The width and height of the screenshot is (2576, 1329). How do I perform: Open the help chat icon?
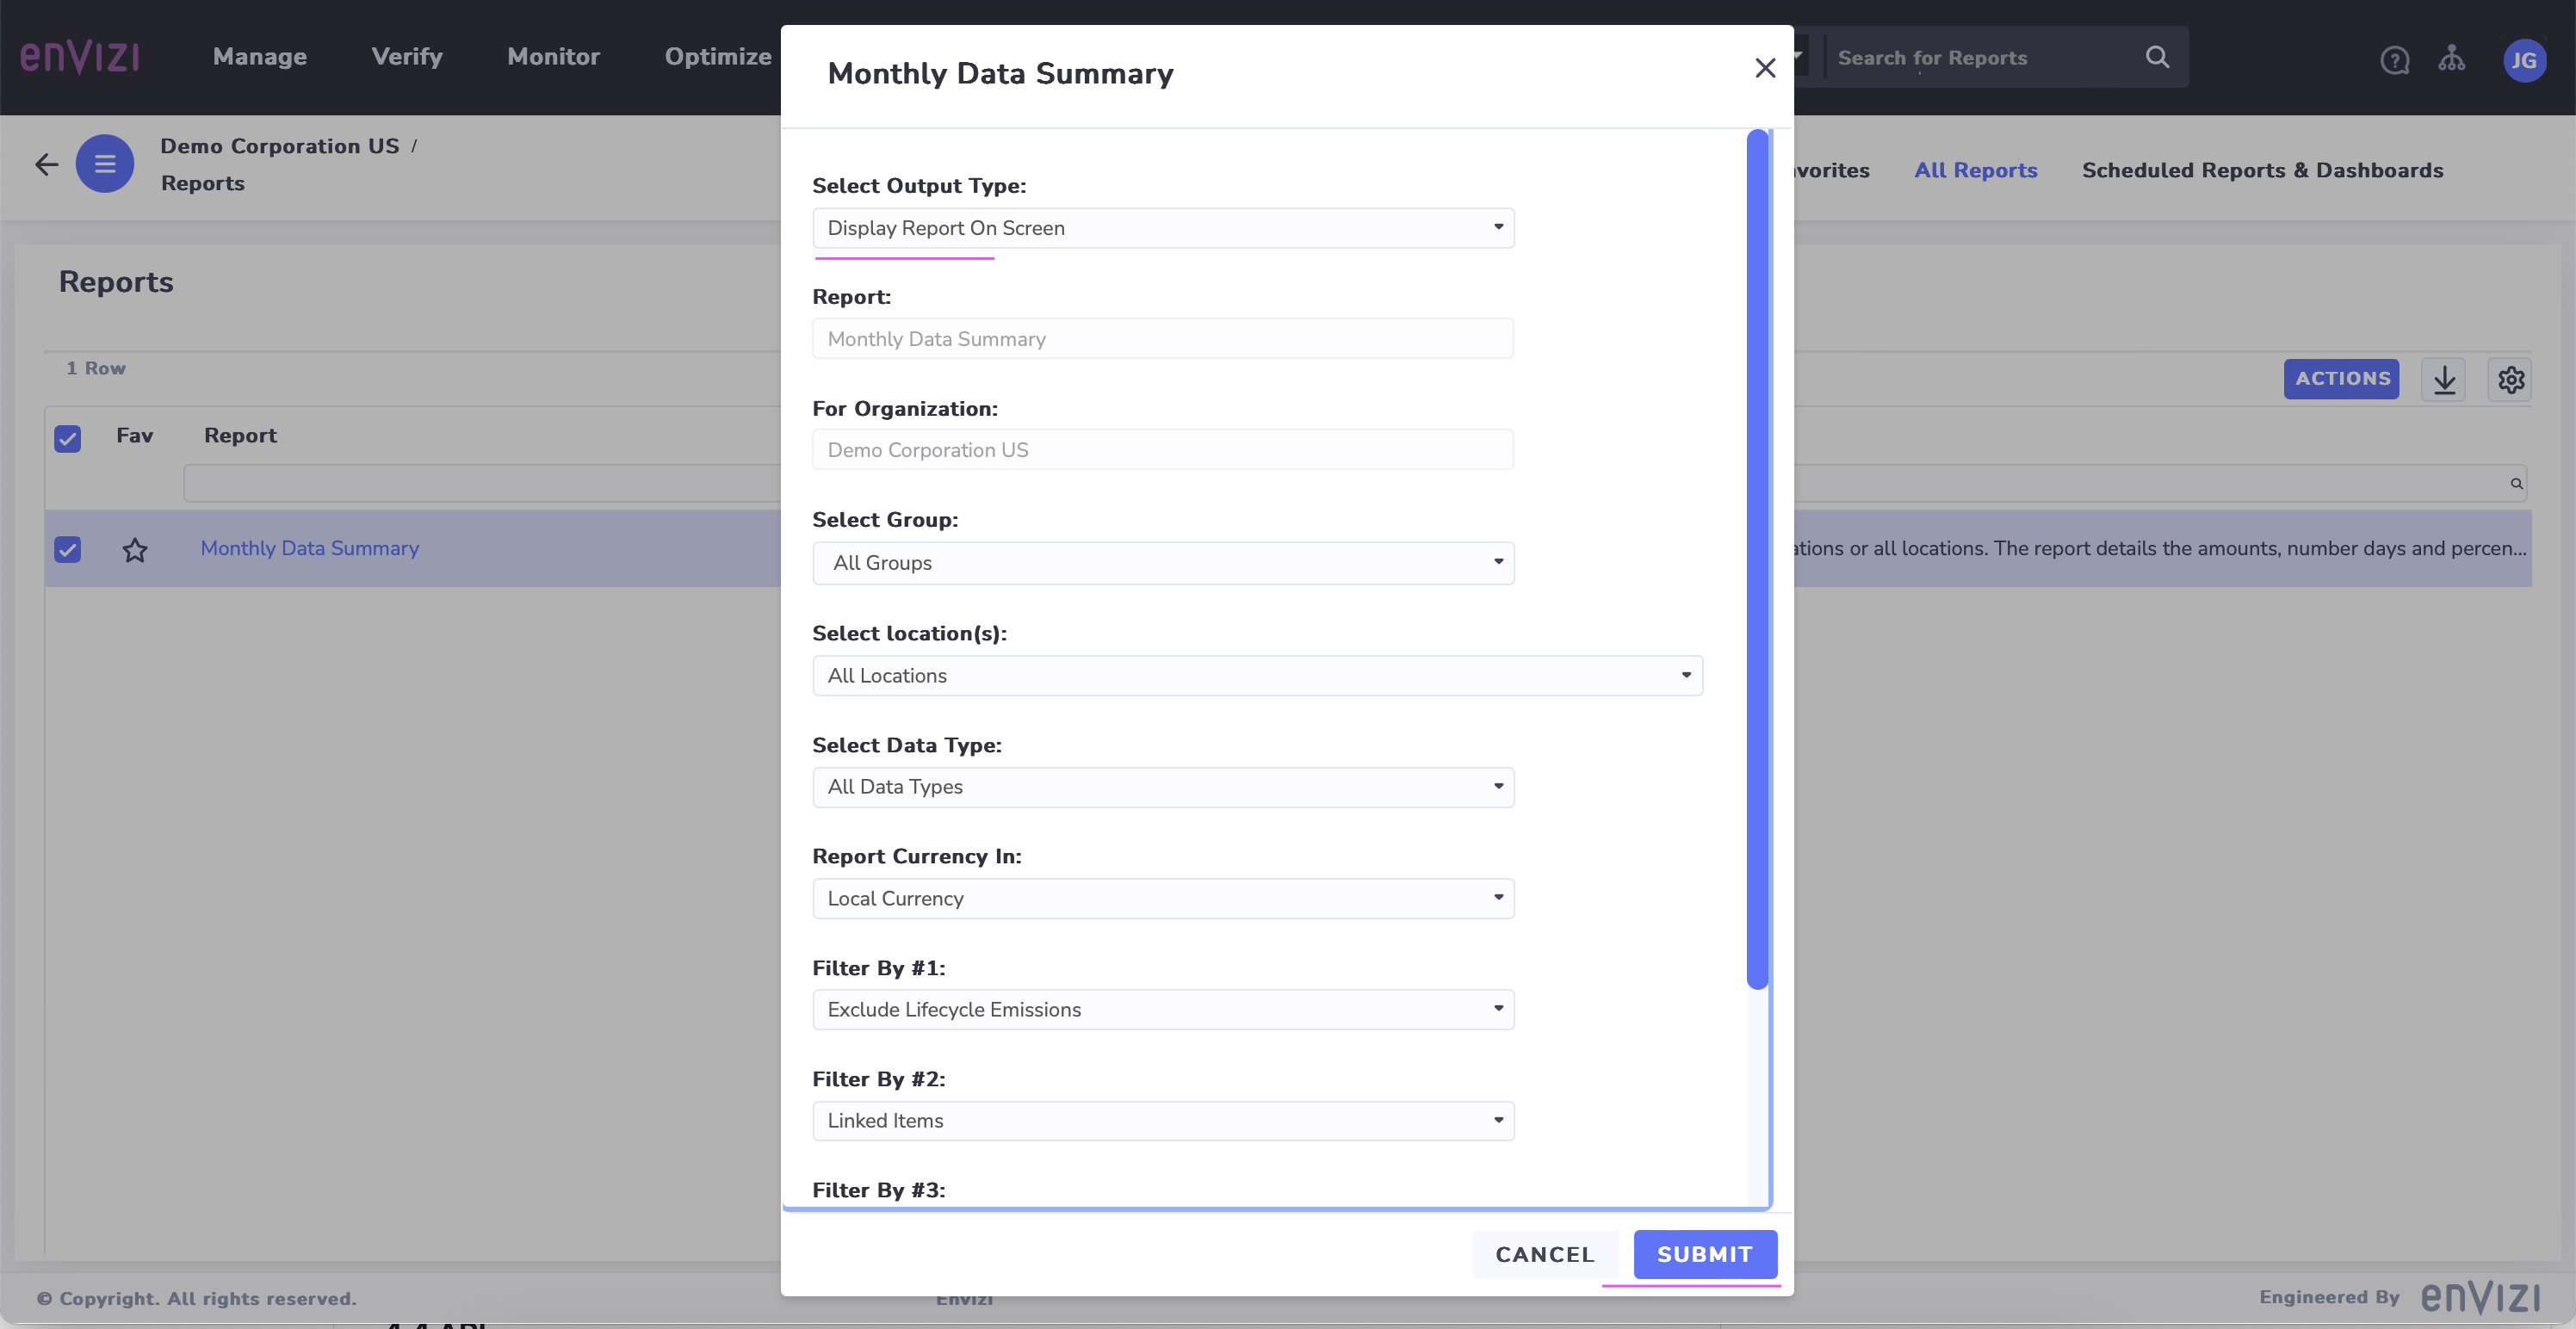point(2394,59)
